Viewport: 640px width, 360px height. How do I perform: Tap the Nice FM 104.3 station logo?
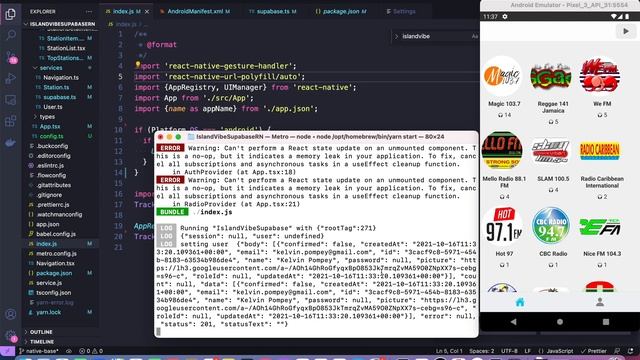[600, 226]
